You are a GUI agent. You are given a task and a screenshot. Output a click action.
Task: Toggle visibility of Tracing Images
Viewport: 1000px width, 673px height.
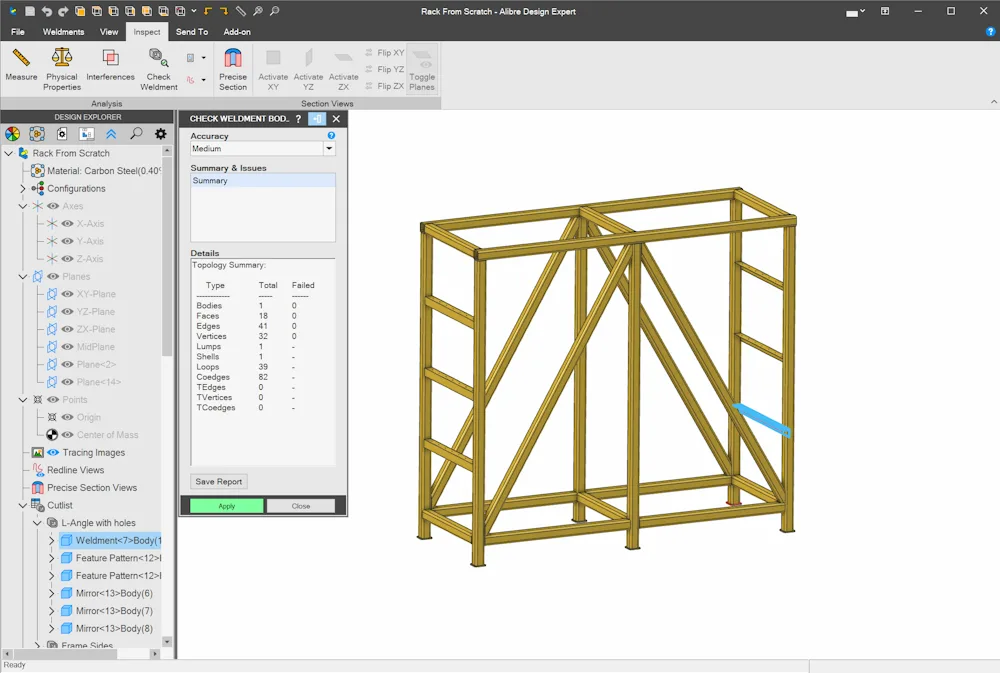[53, 452]
